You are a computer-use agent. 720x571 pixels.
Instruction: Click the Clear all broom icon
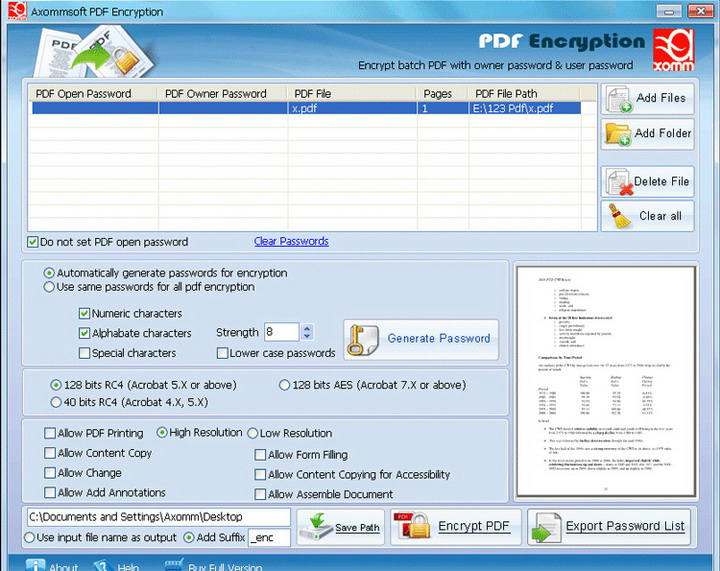click(x=619, y=216)
